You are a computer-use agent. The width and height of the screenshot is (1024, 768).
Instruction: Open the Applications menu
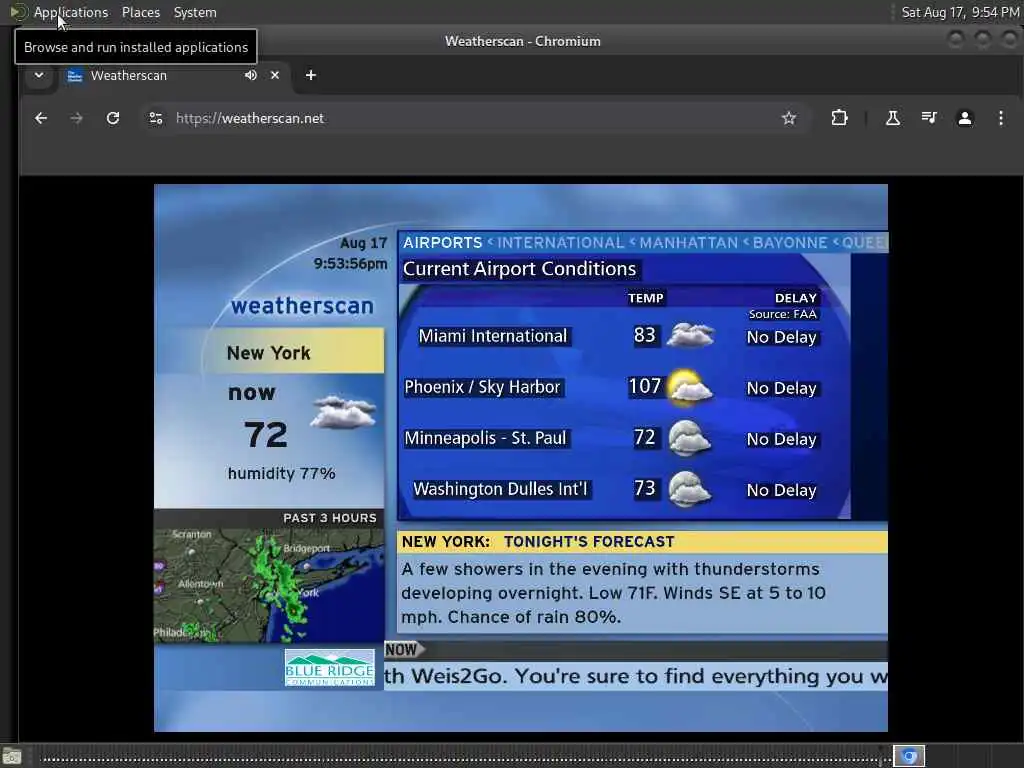71,12
